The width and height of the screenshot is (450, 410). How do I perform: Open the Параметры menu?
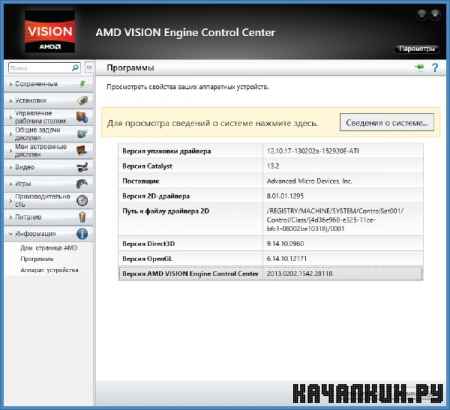coord(417,49)
